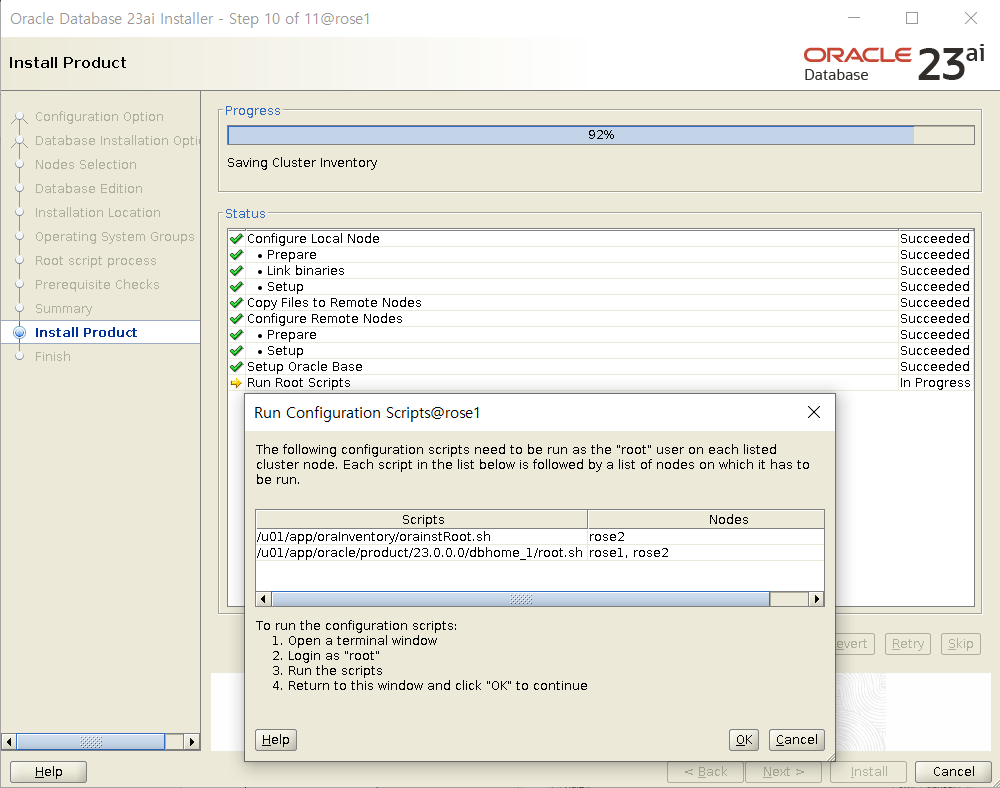
Task: Click the installer's bottom-left Help button
Action: point(48,771)
